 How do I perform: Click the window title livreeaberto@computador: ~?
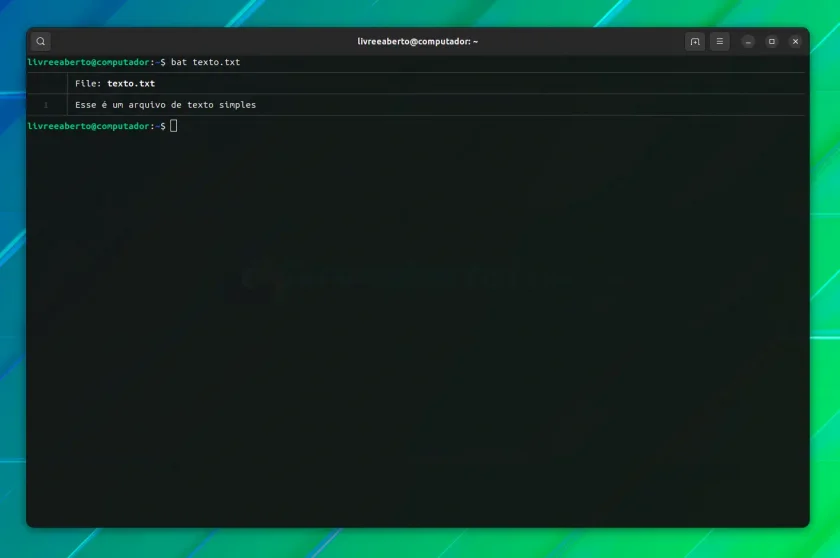click(x=418, y=41)
